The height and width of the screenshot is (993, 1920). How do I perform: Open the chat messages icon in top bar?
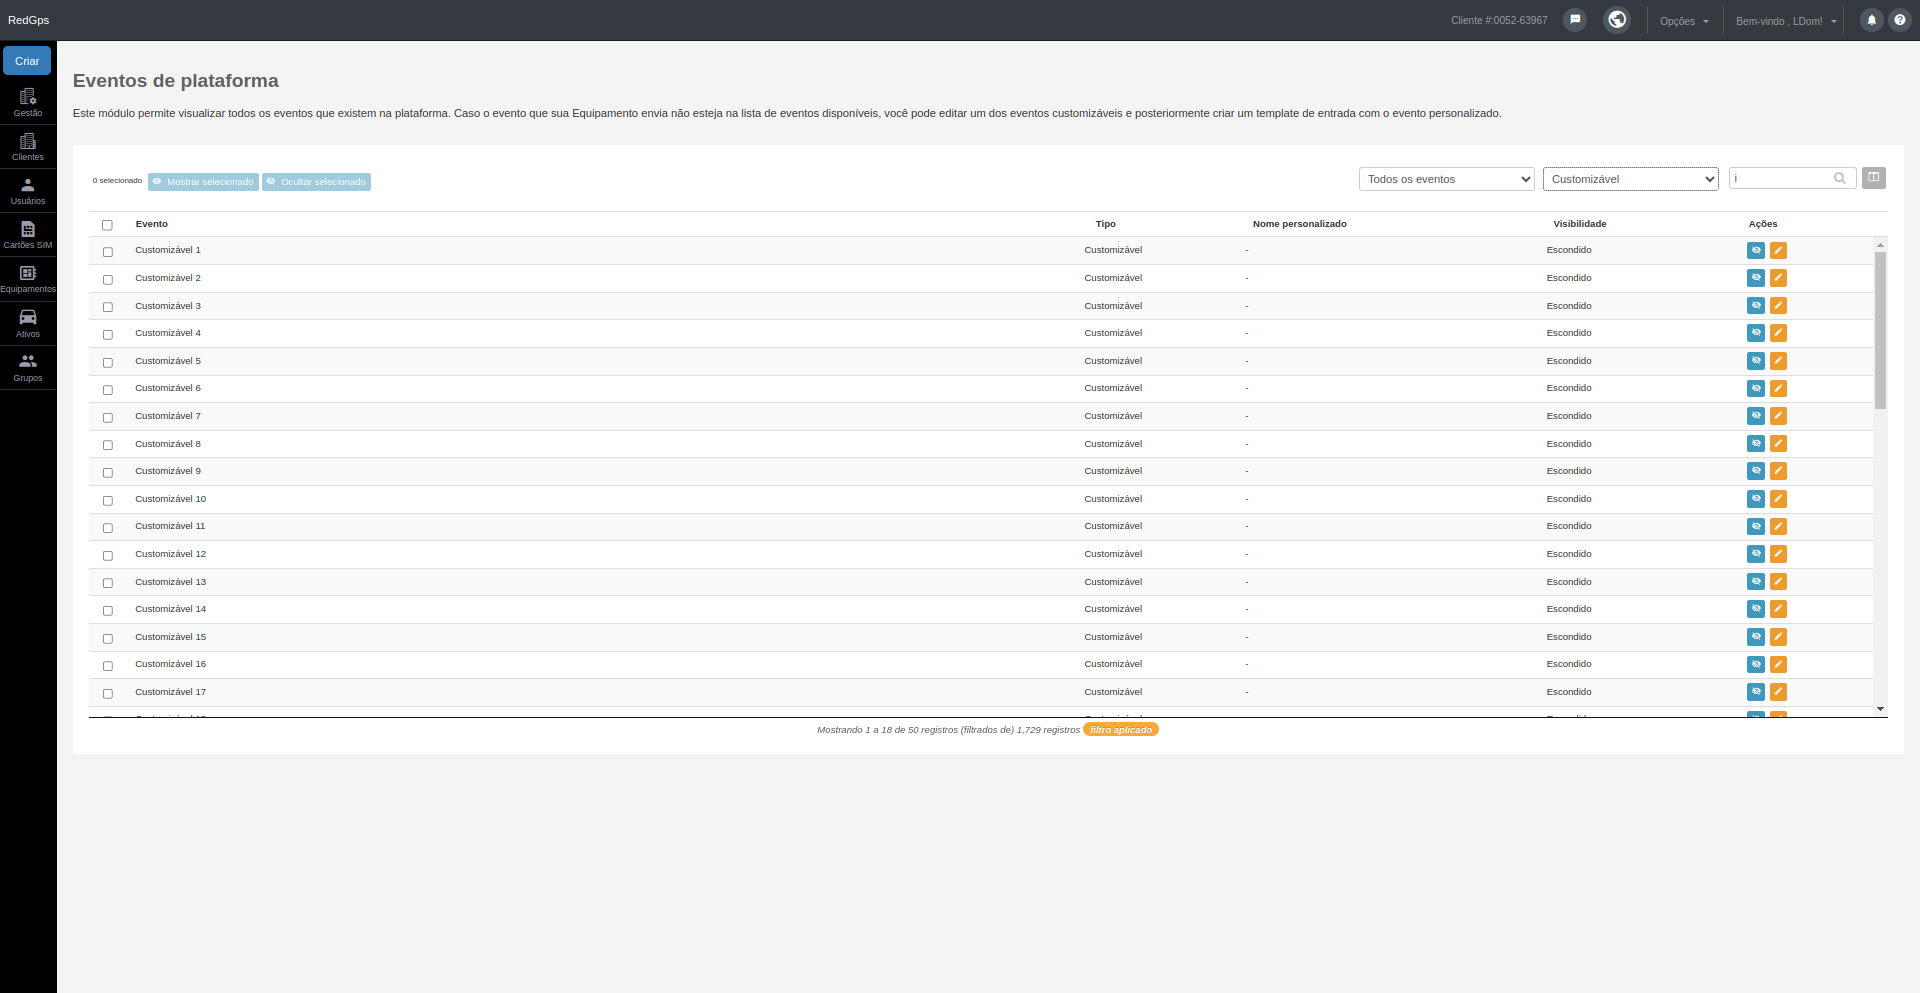(x=1575, y=20)
